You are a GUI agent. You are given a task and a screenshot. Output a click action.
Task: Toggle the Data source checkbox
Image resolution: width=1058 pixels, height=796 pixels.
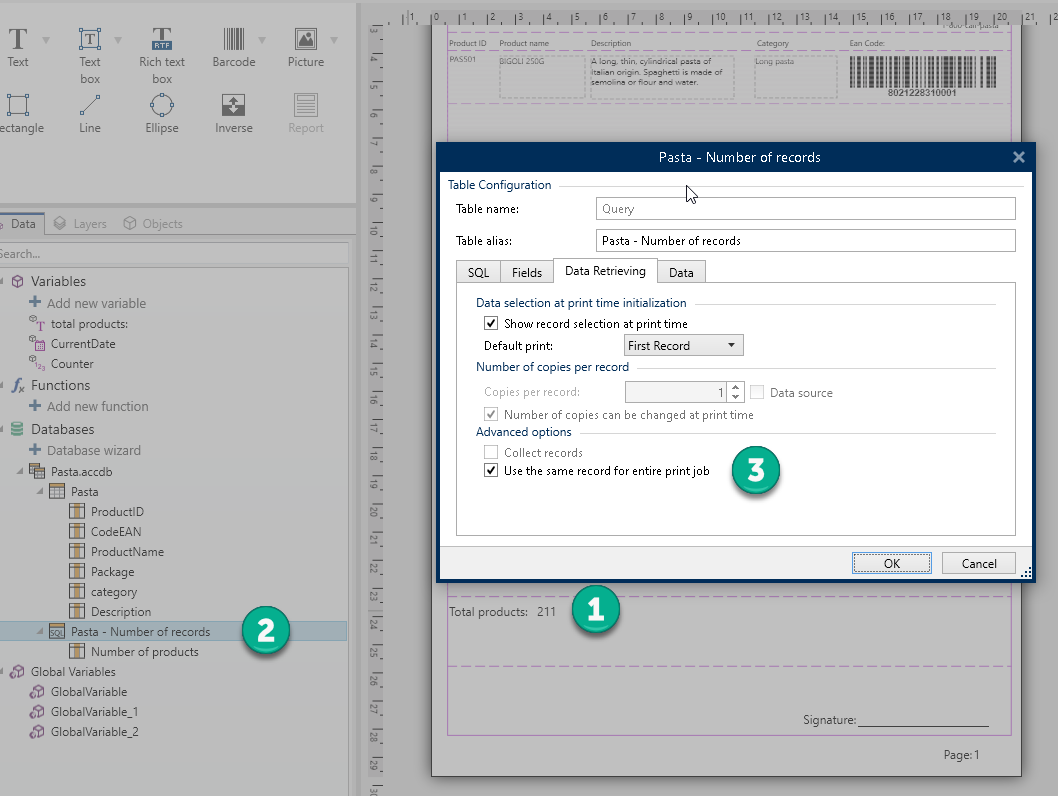point(758,393)
